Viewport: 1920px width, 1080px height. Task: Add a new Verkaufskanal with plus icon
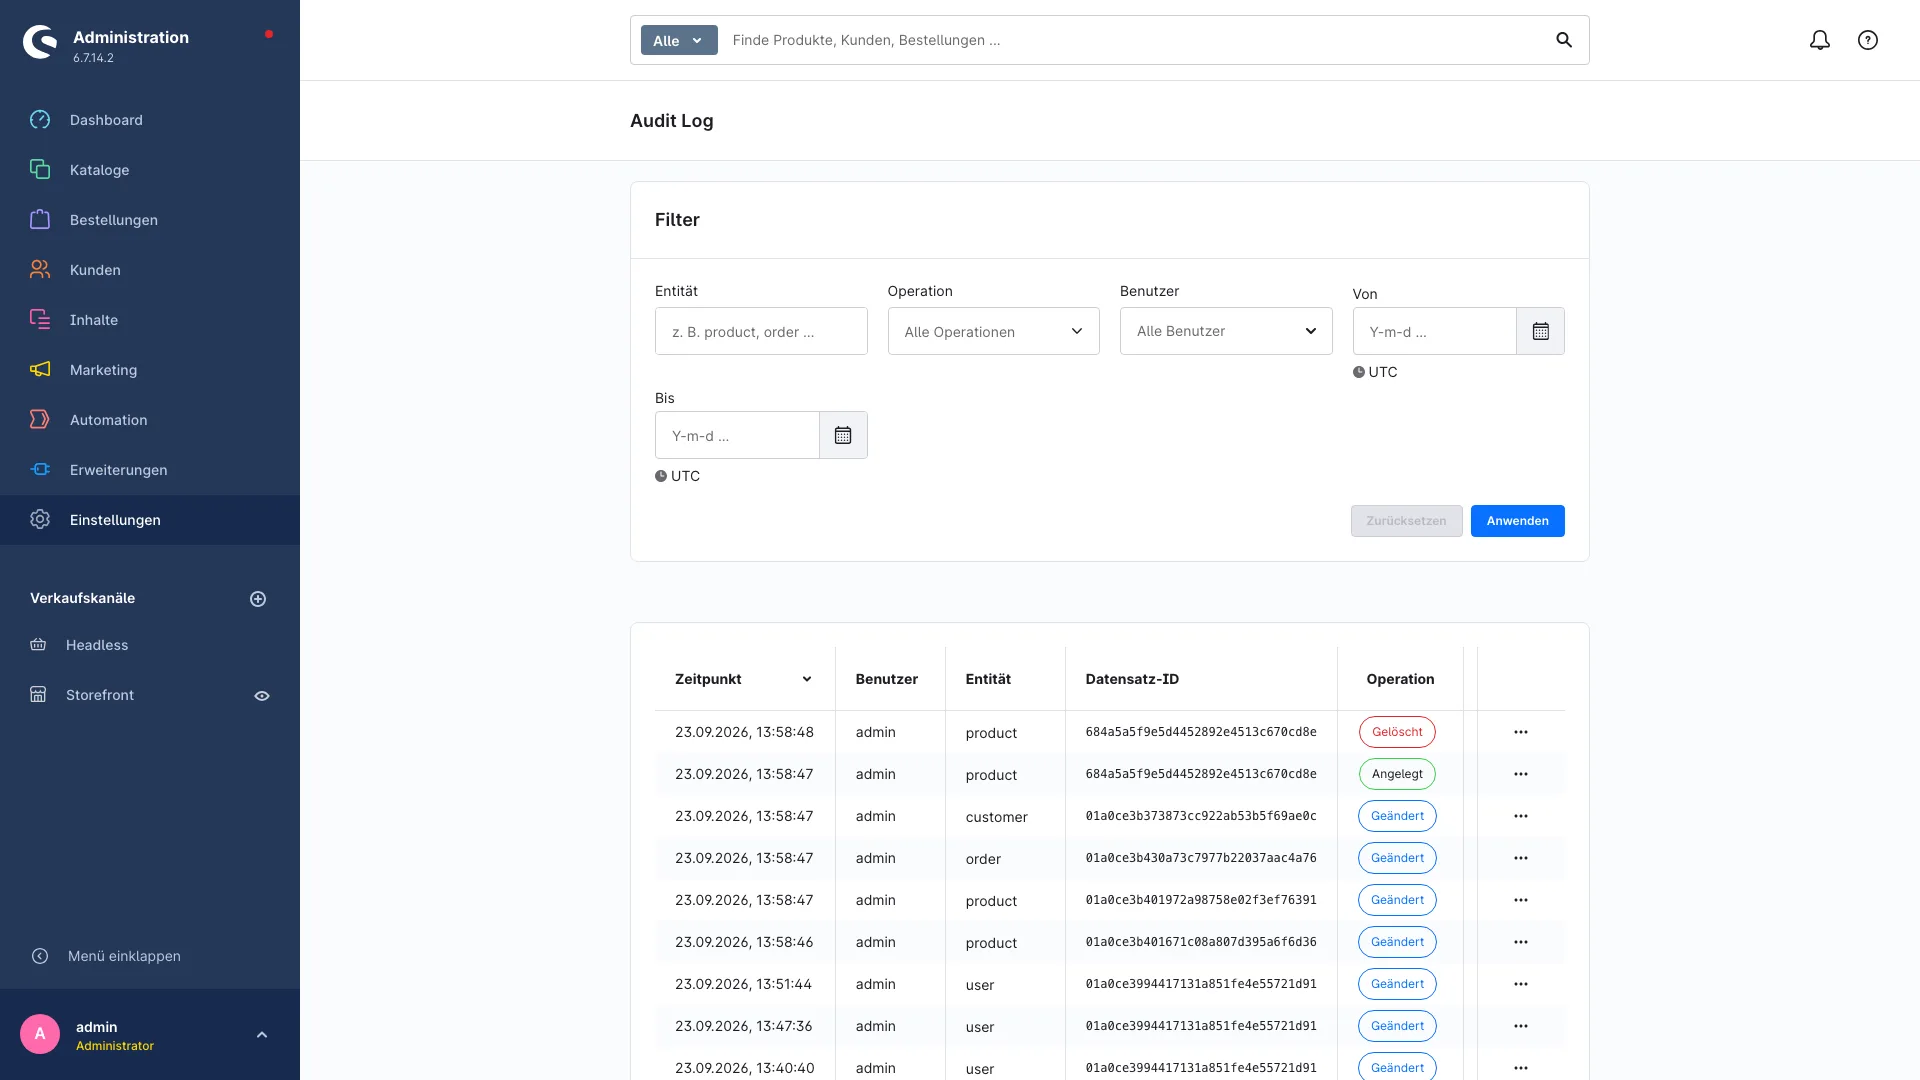258,599
